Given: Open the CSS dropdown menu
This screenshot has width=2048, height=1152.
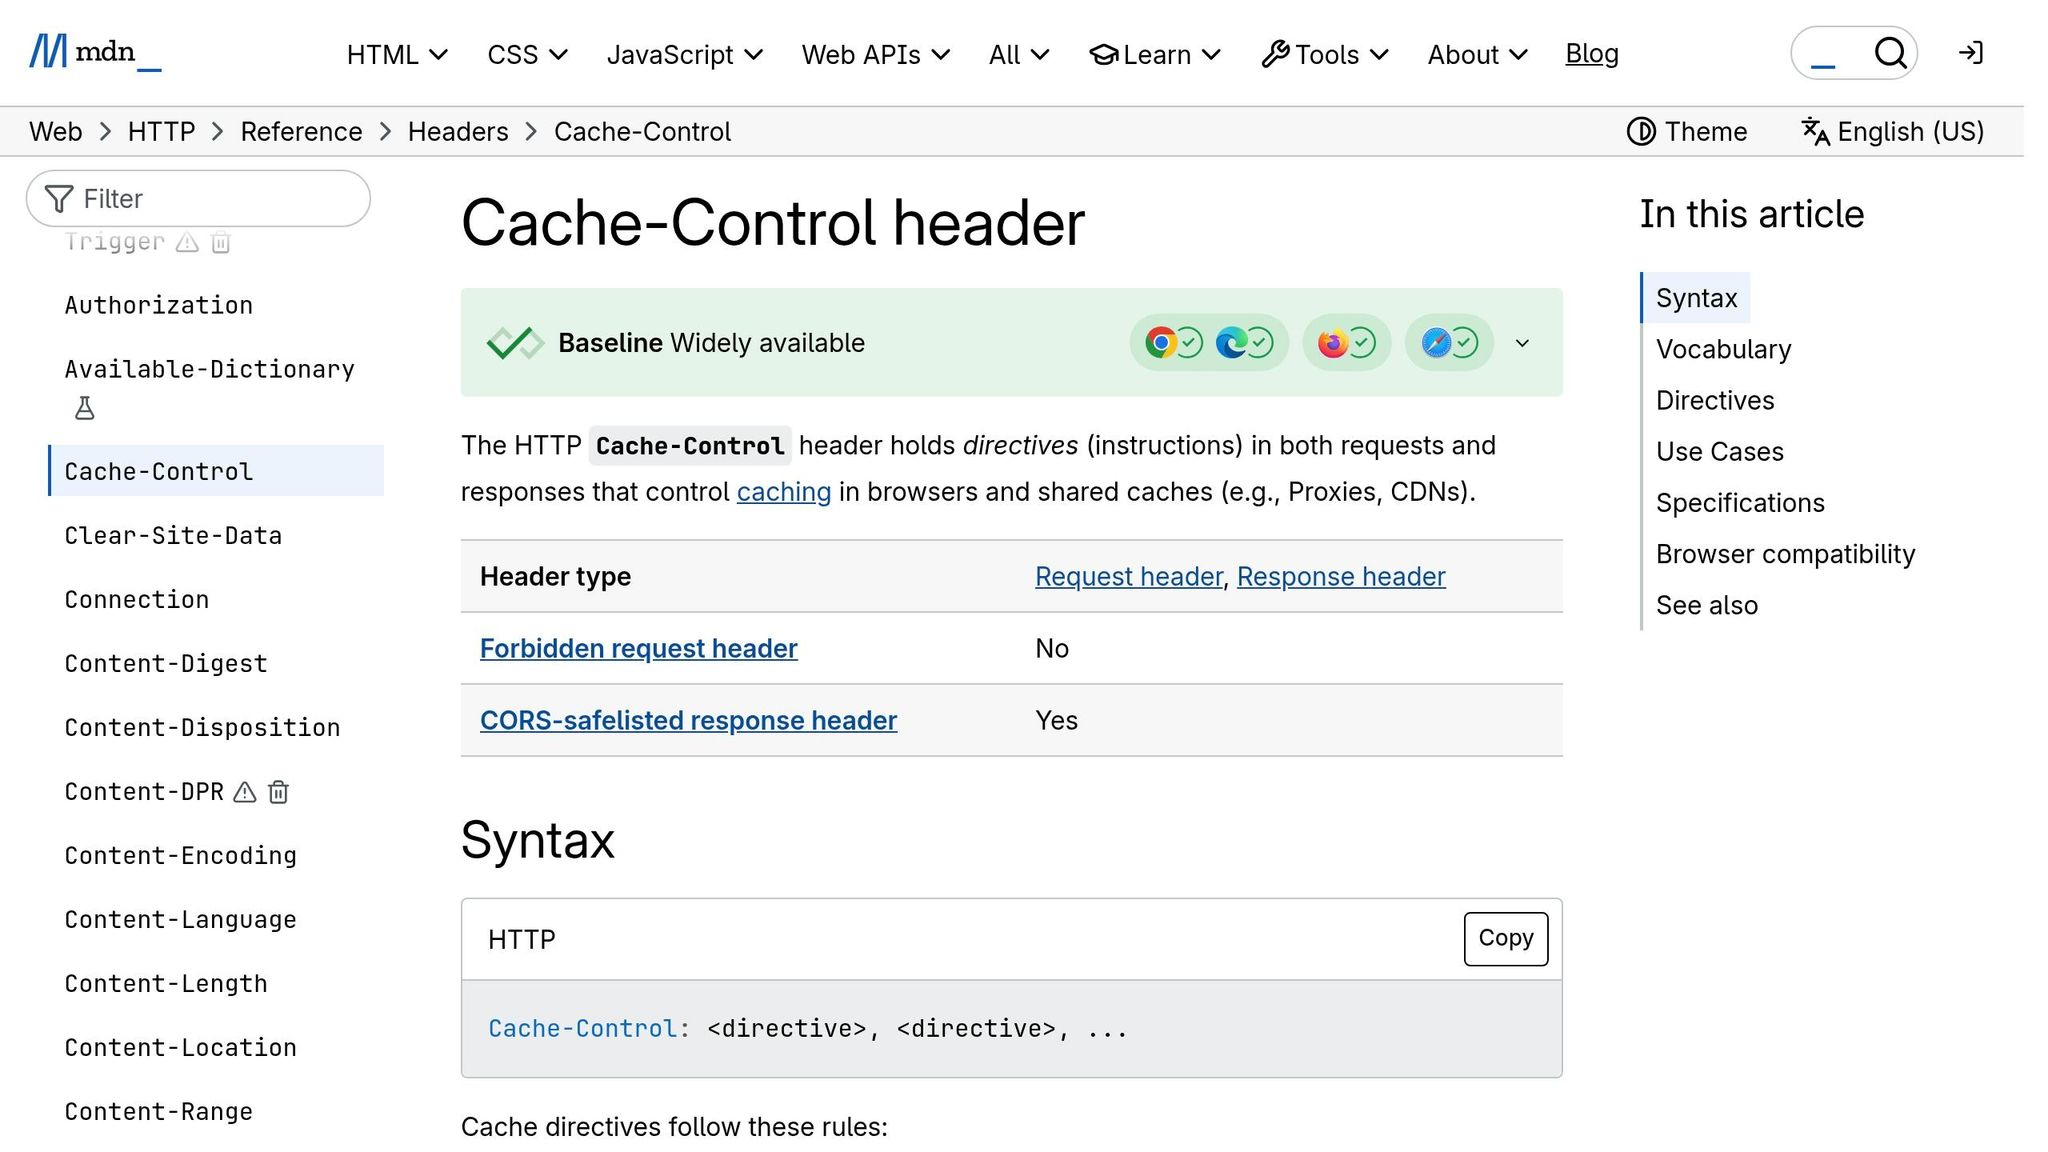Looking at the screenshot, I should (527, 54).
